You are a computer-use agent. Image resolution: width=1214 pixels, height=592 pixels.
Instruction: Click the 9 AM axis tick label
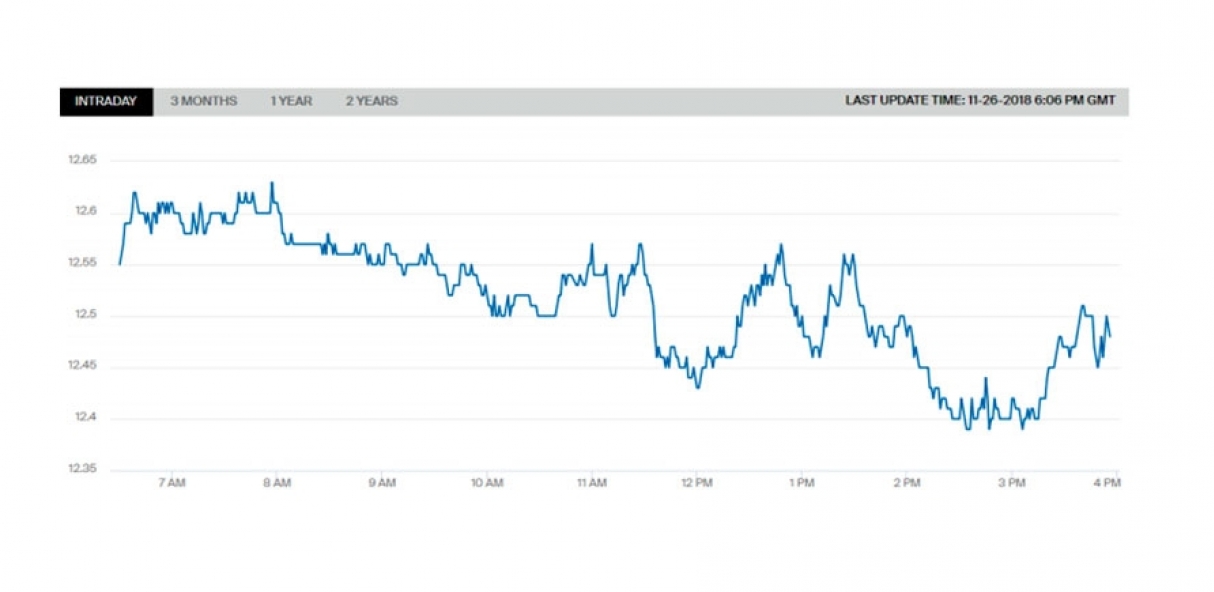[382, 484]
